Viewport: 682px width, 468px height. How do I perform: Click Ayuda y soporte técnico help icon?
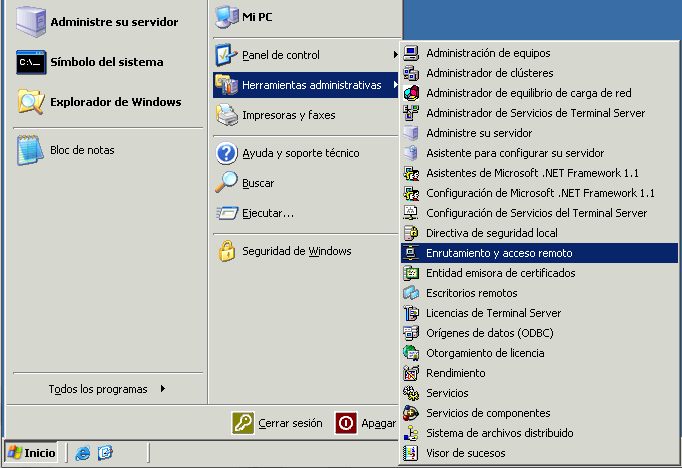pyautogui.click(x=227, y=154)
